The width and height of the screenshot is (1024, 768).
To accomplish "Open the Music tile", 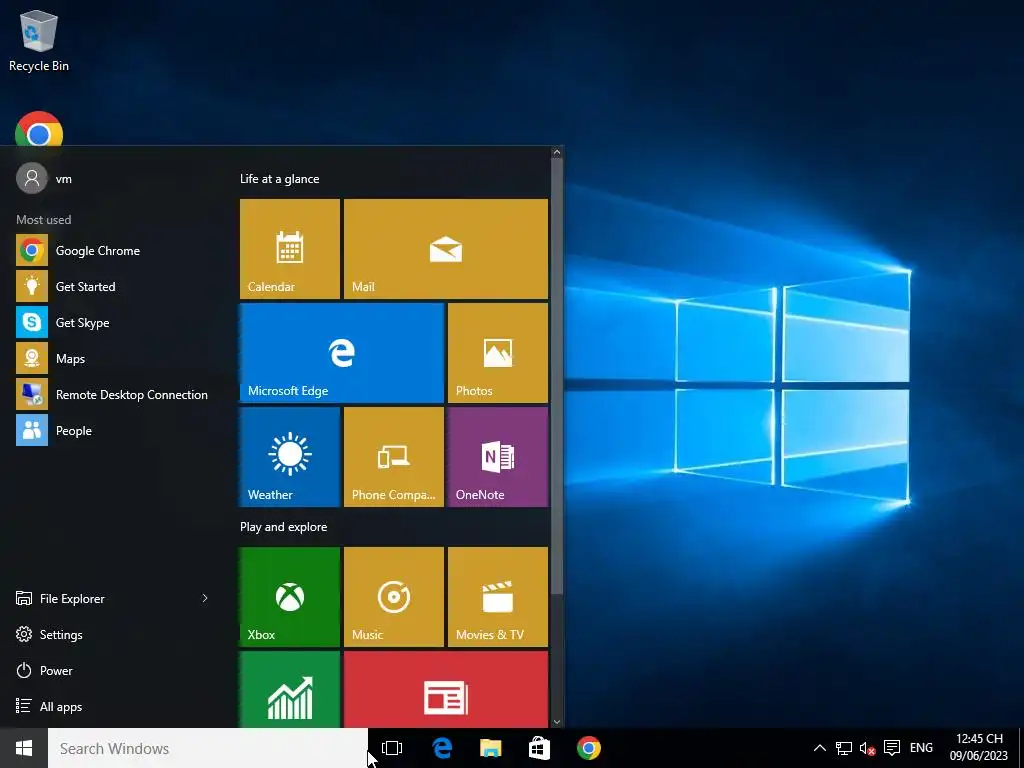I will (x=394, y=597).
